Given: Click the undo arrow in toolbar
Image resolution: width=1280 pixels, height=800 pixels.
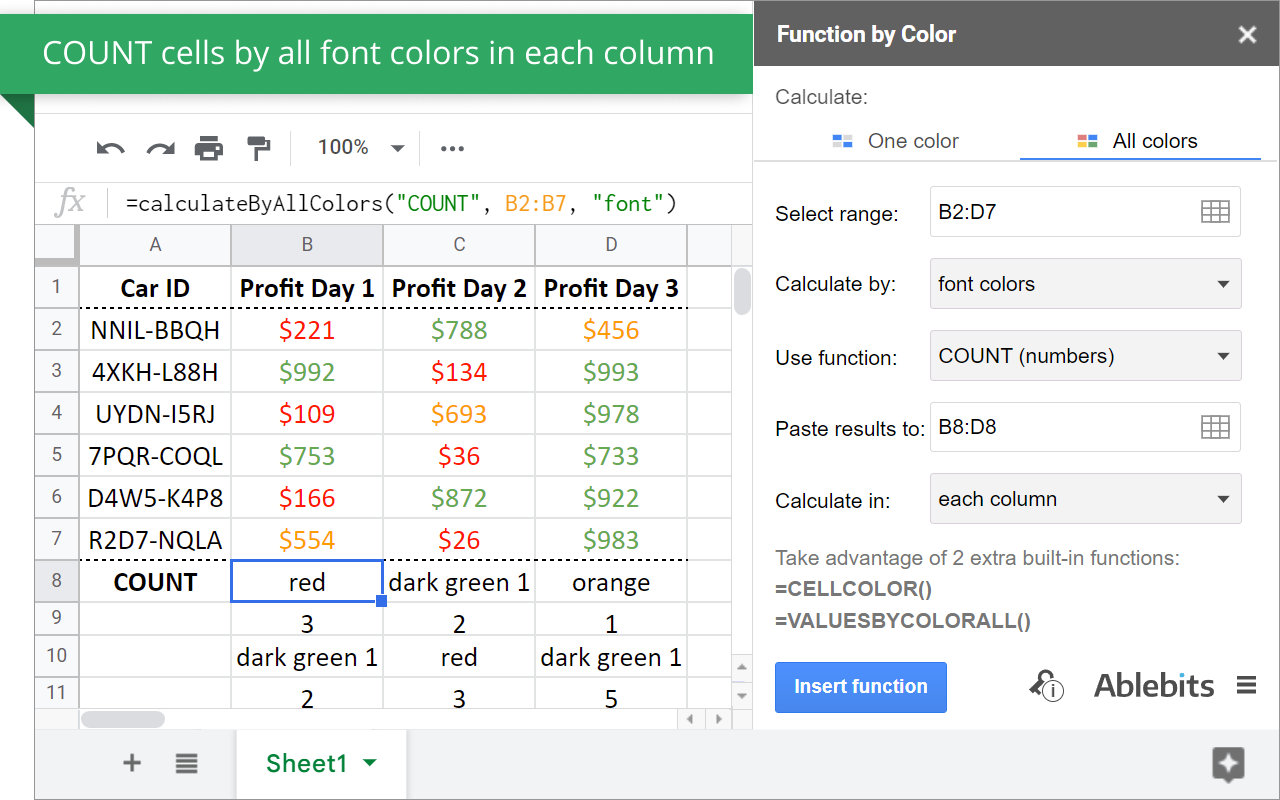Looking at the screenshot, I should 110,148.
